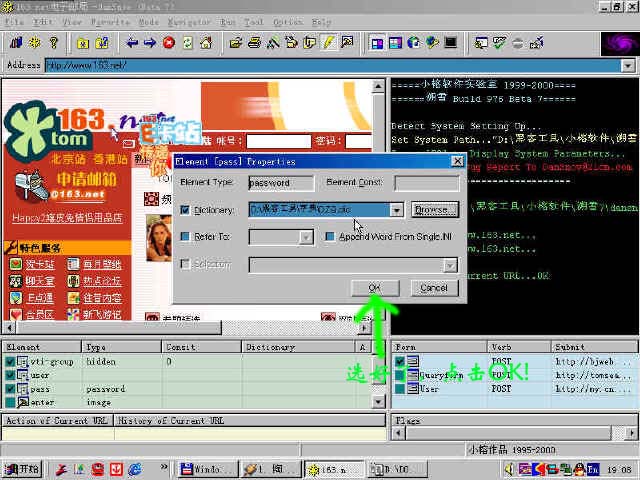640x480 pixels.
Task: Click the second panel layout icon
Action: point(395,42)
